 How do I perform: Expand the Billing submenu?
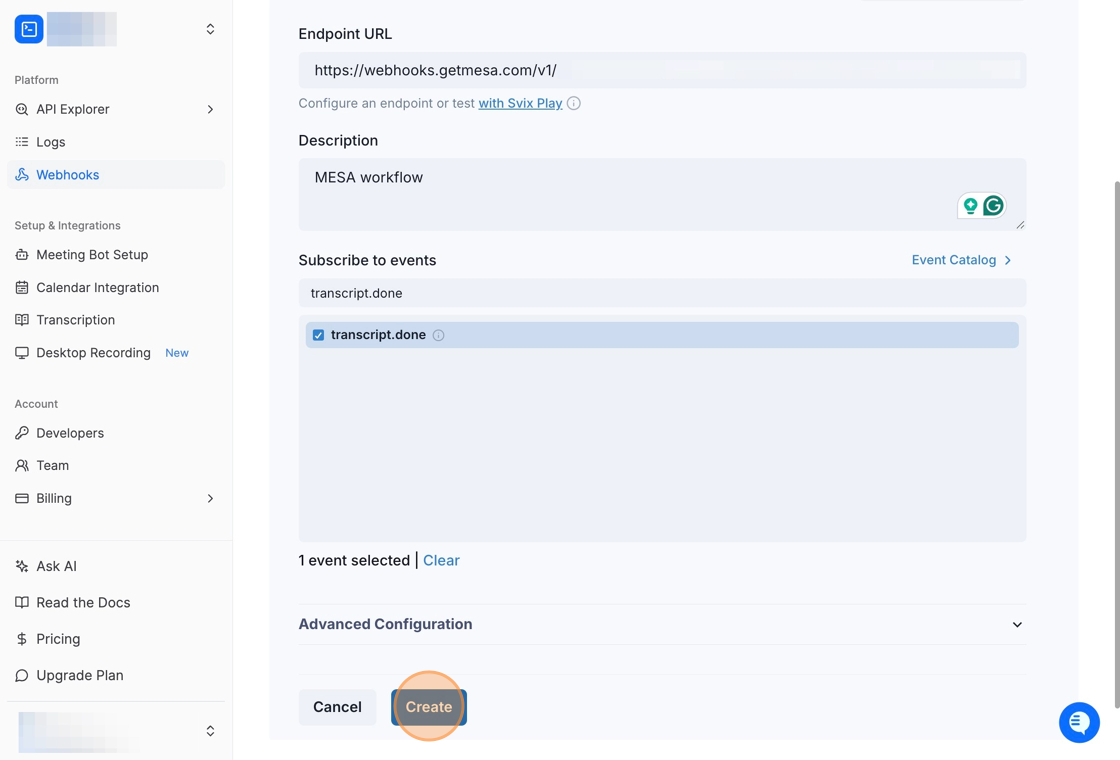[x=210, y=498]
